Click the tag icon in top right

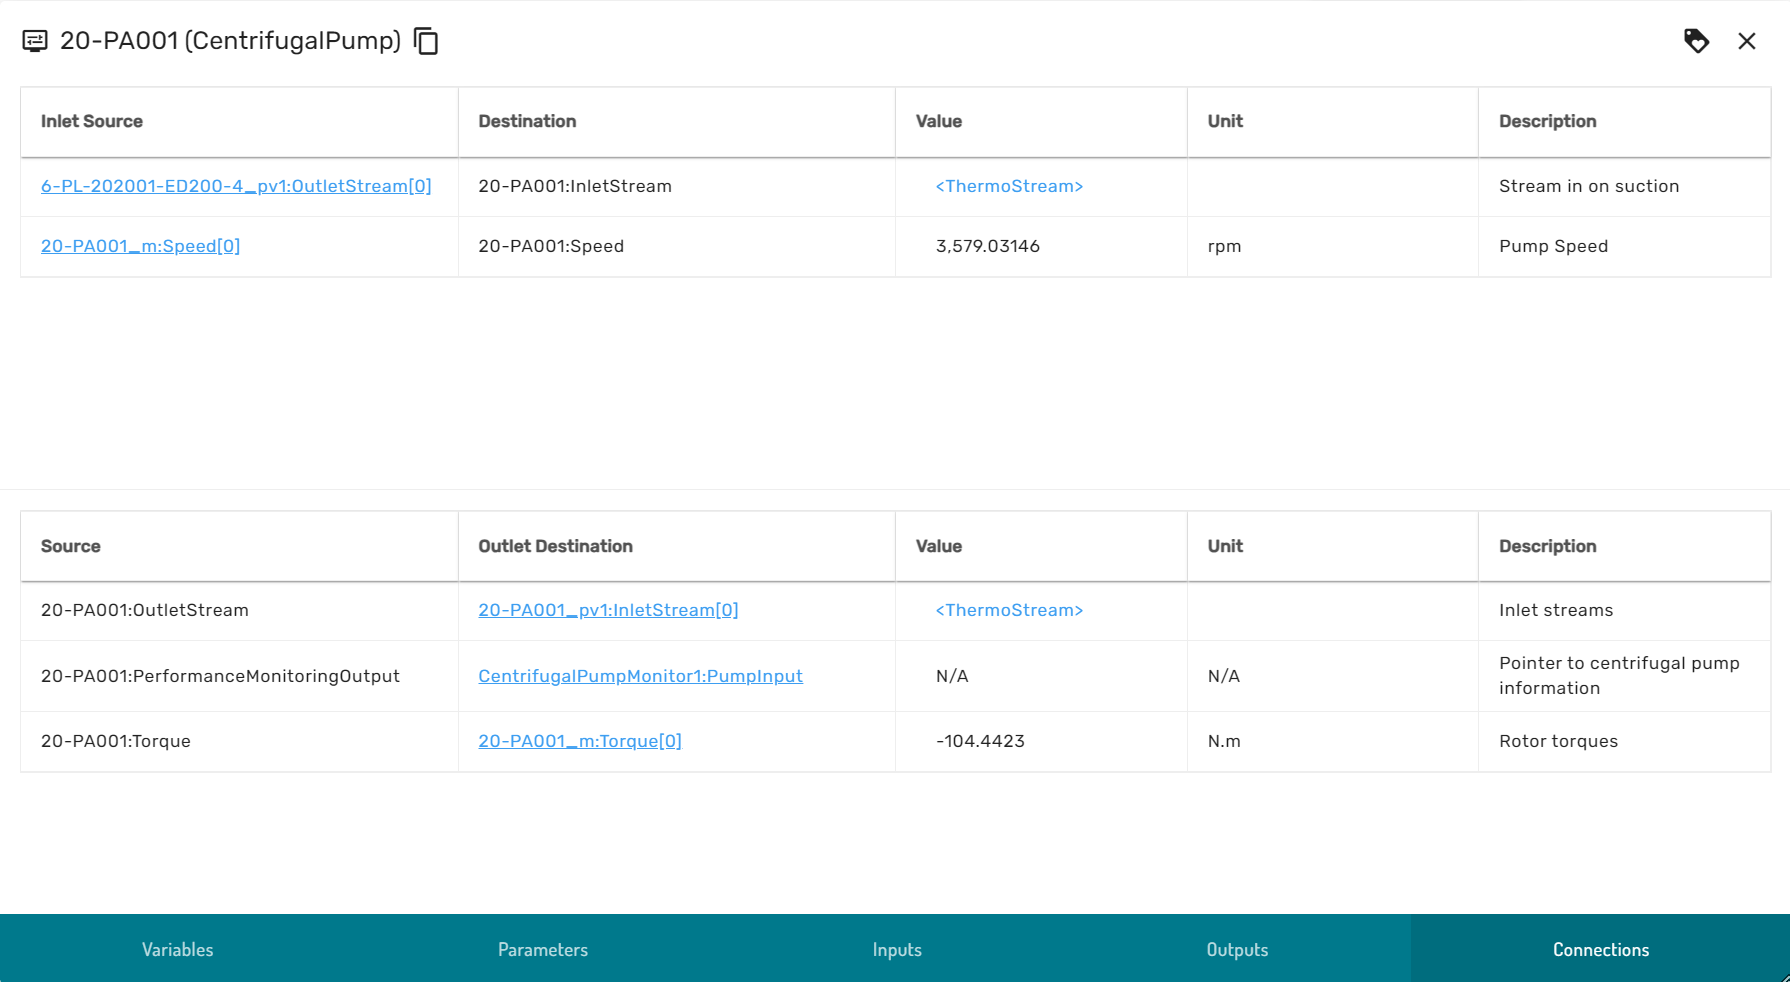[1696, 41]
